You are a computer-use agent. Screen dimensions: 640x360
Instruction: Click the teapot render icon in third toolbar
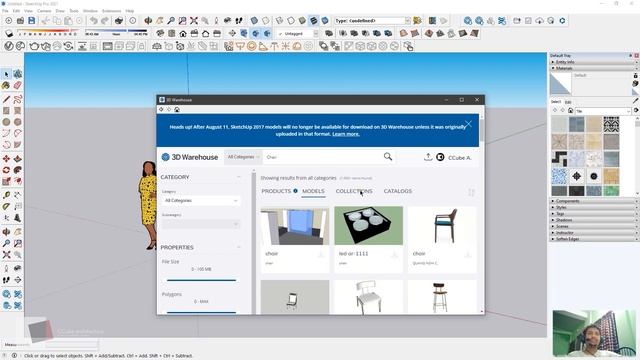click(x=34, y=46)
